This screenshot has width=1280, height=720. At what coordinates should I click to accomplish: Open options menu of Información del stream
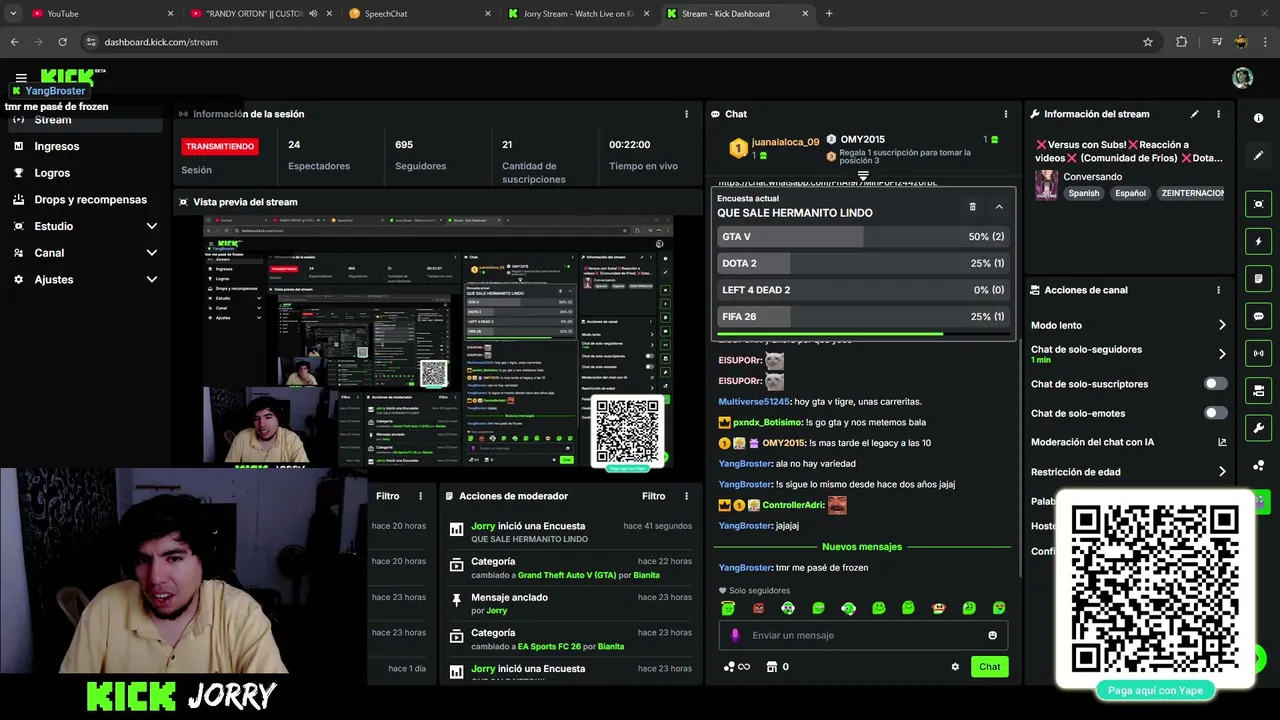click(x=1218, y=114)
